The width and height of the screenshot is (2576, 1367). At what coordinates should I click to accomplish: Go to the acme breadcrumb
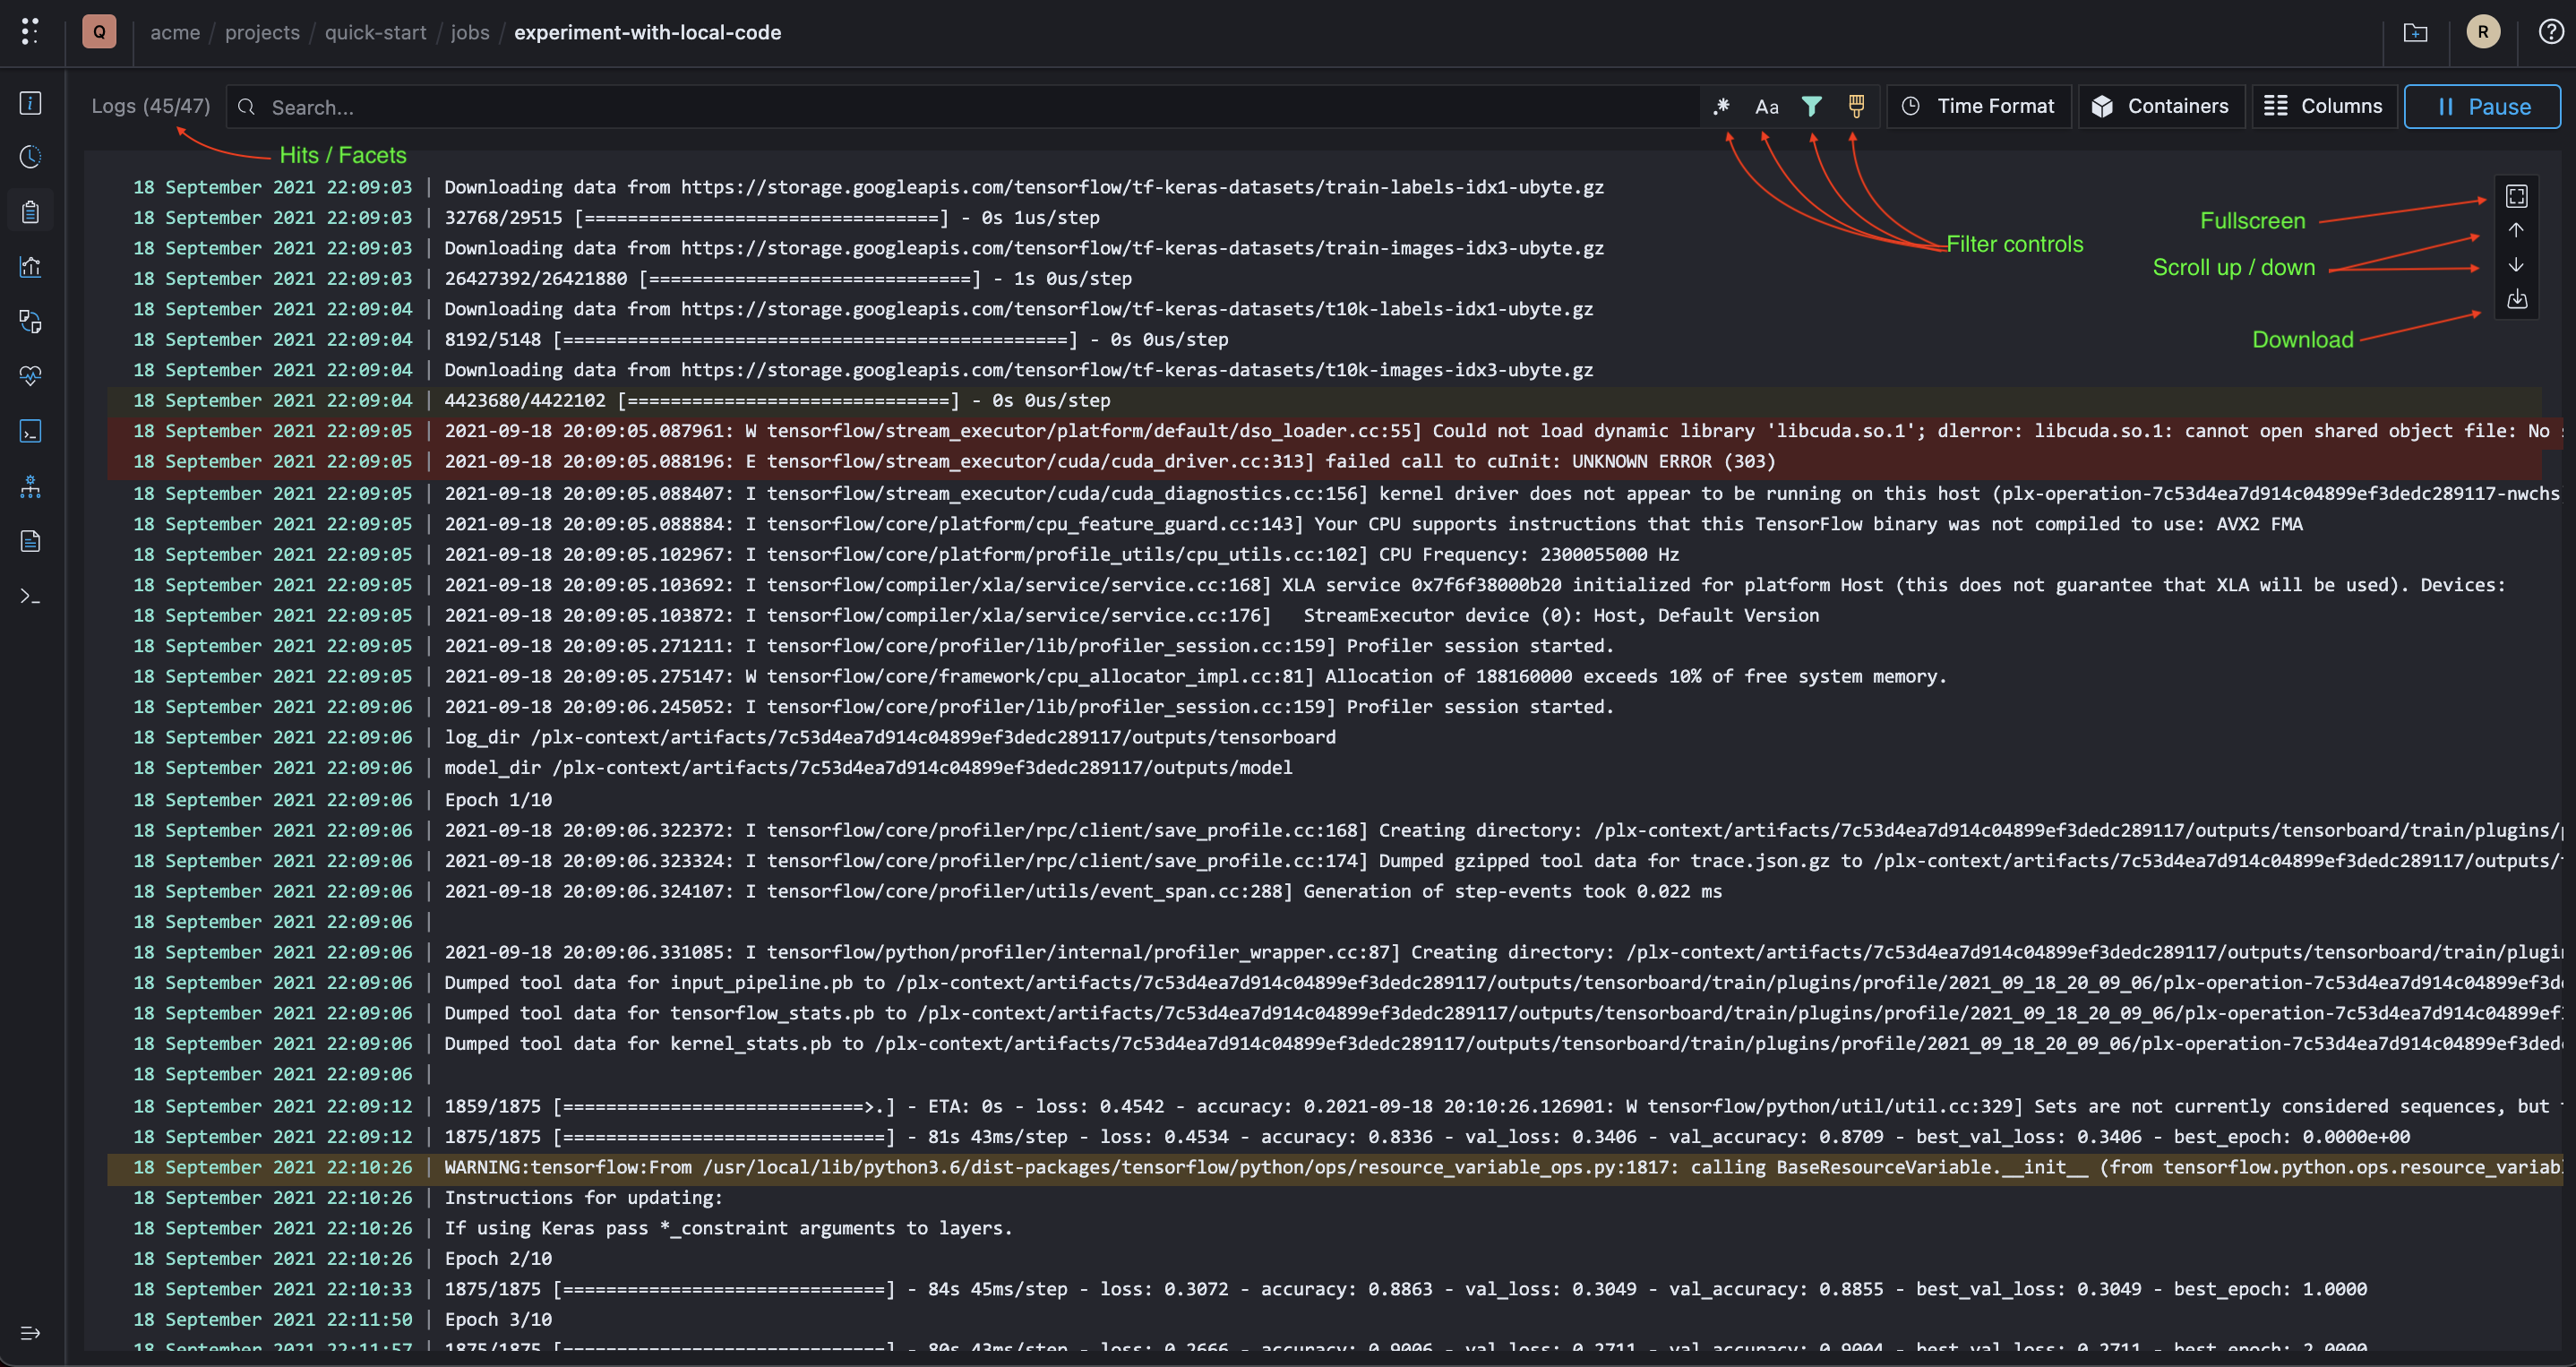(175, 32)
